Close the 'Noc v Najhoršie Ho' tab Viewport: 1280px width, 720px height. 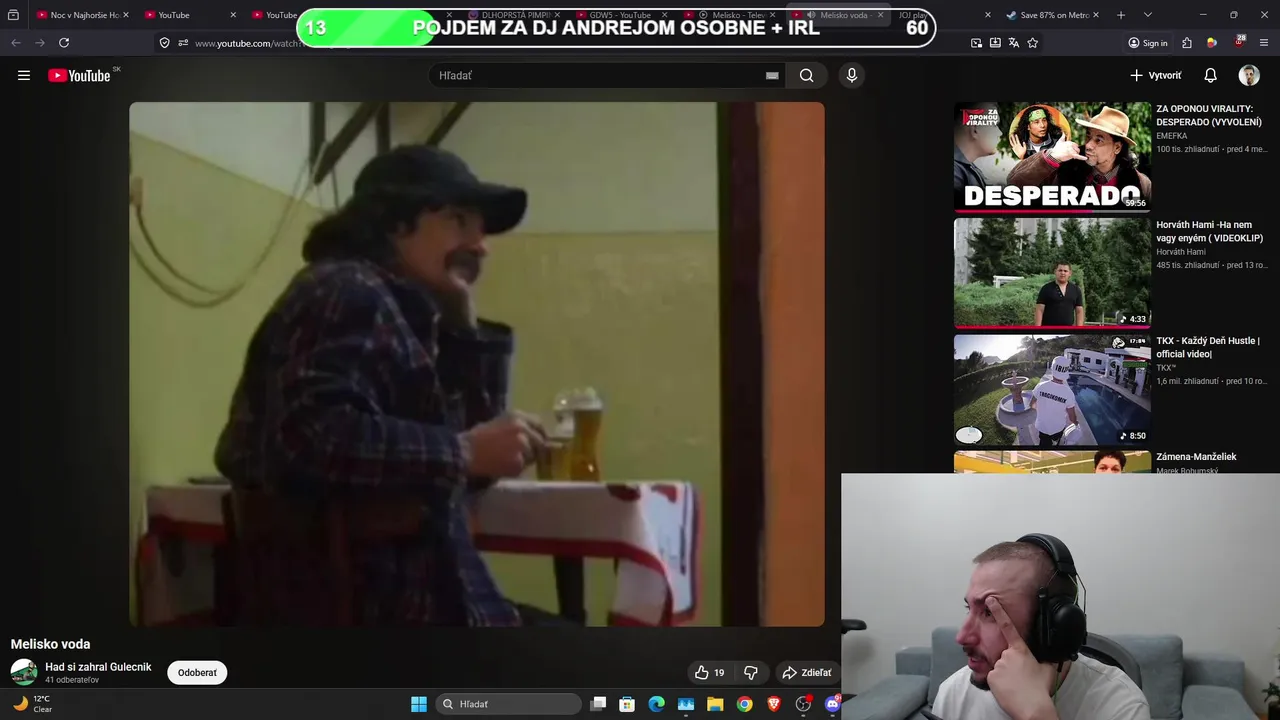pos(126,15)
